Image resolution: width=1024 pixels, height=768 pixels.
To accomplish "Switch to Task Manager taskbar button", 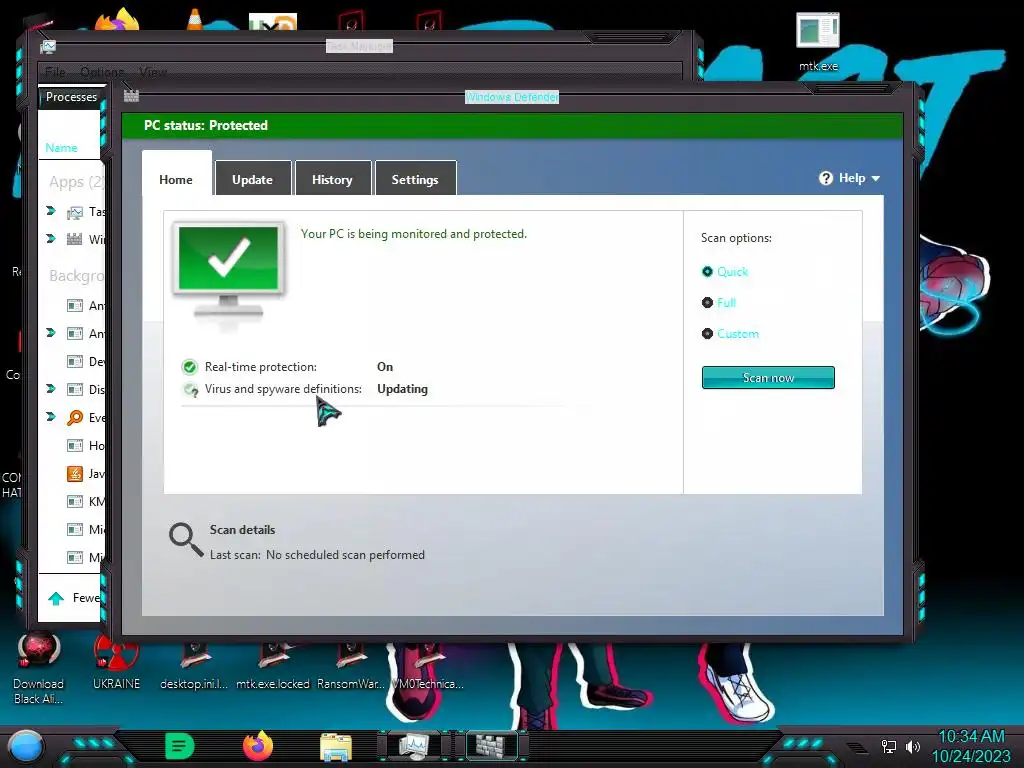I will tap(415, 746).
